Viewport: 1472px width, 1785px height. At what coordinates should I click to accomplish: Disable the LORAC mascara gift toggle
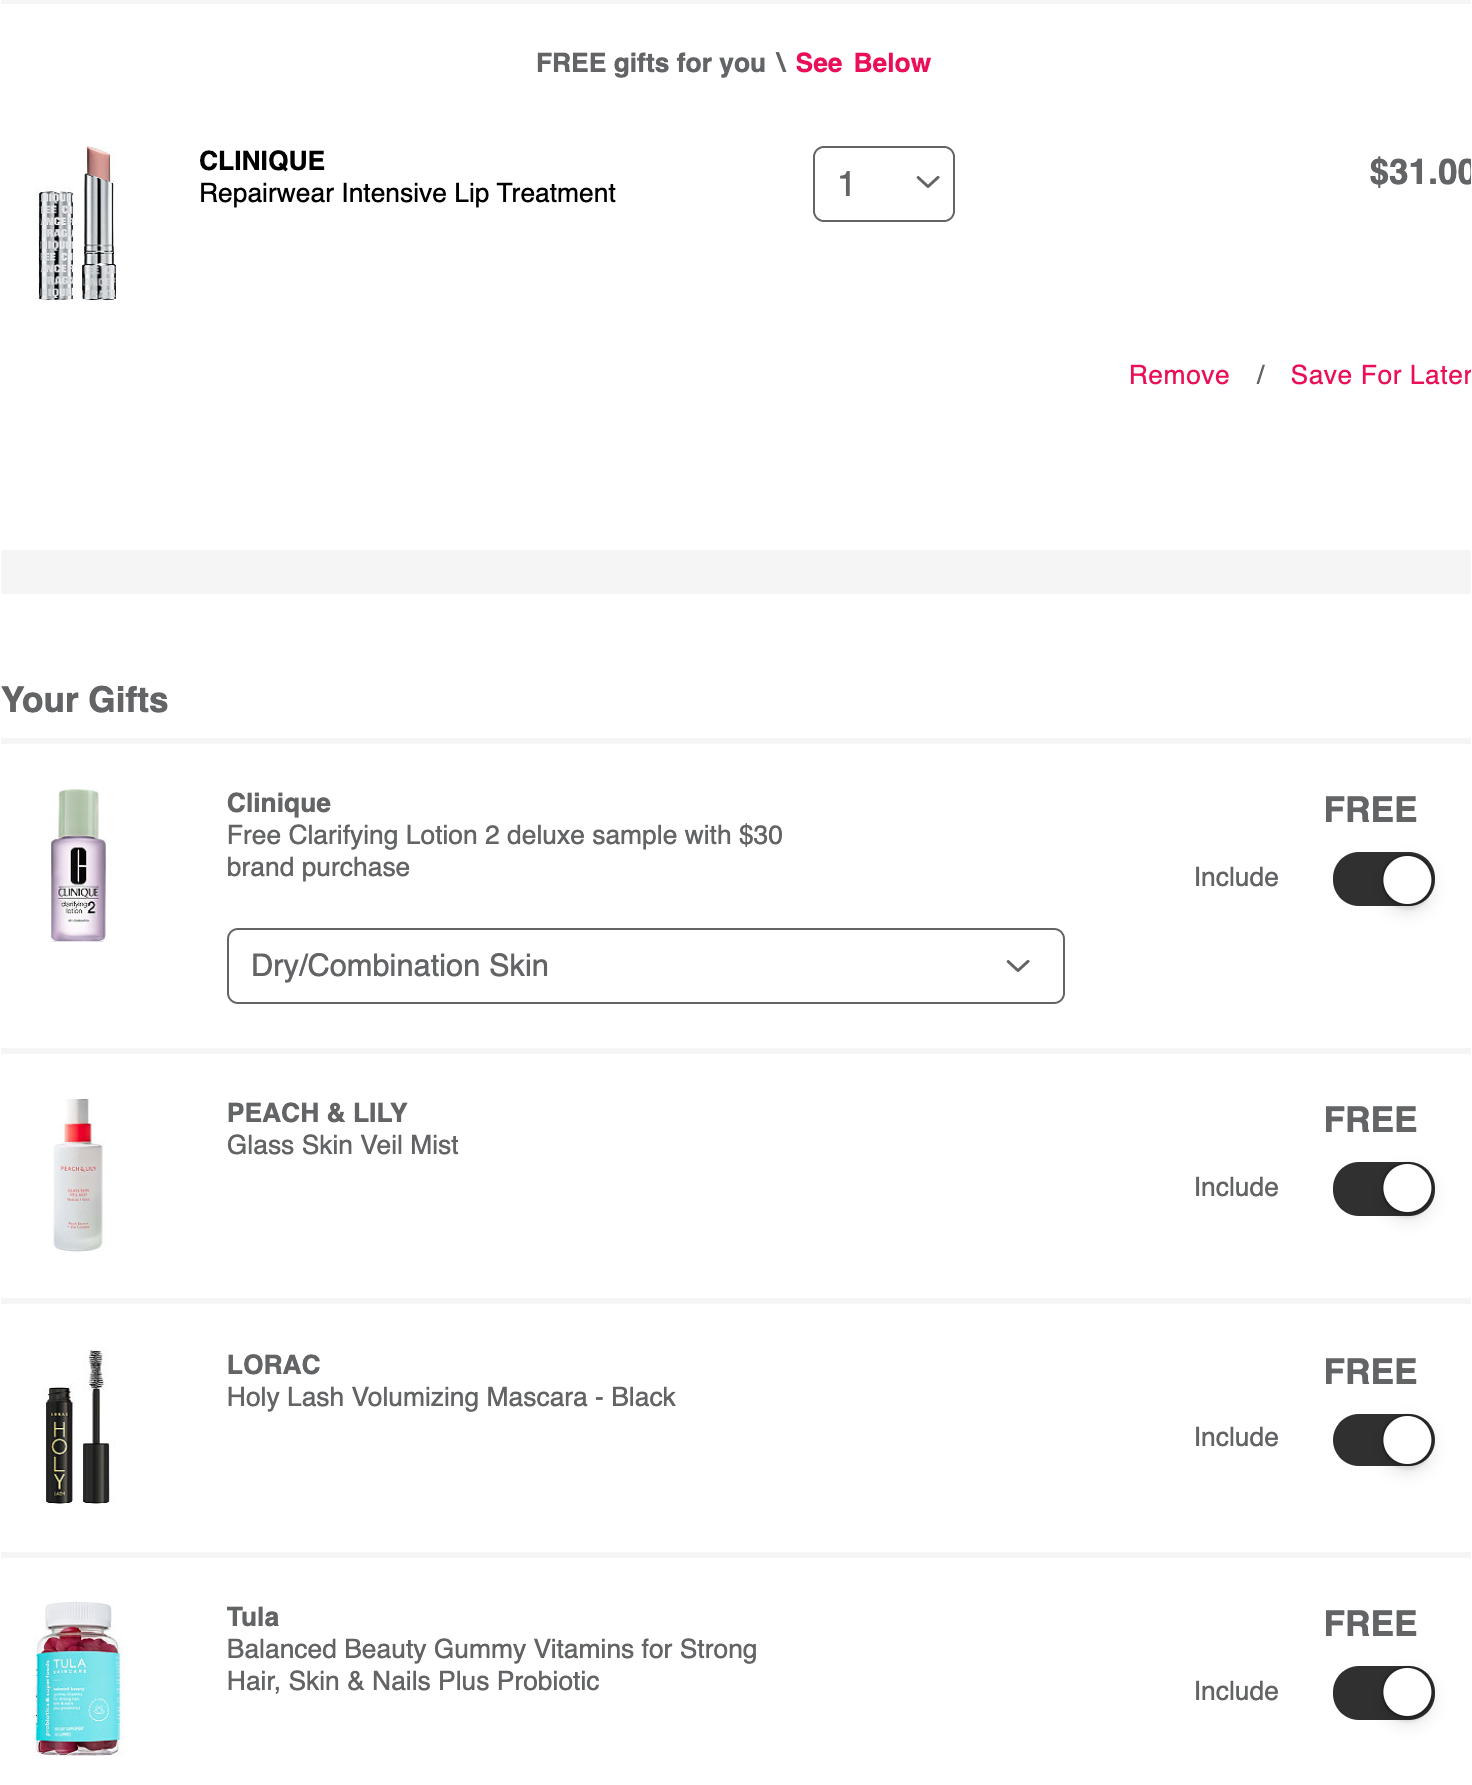pyautogui.click(x=1384, y=1440)
